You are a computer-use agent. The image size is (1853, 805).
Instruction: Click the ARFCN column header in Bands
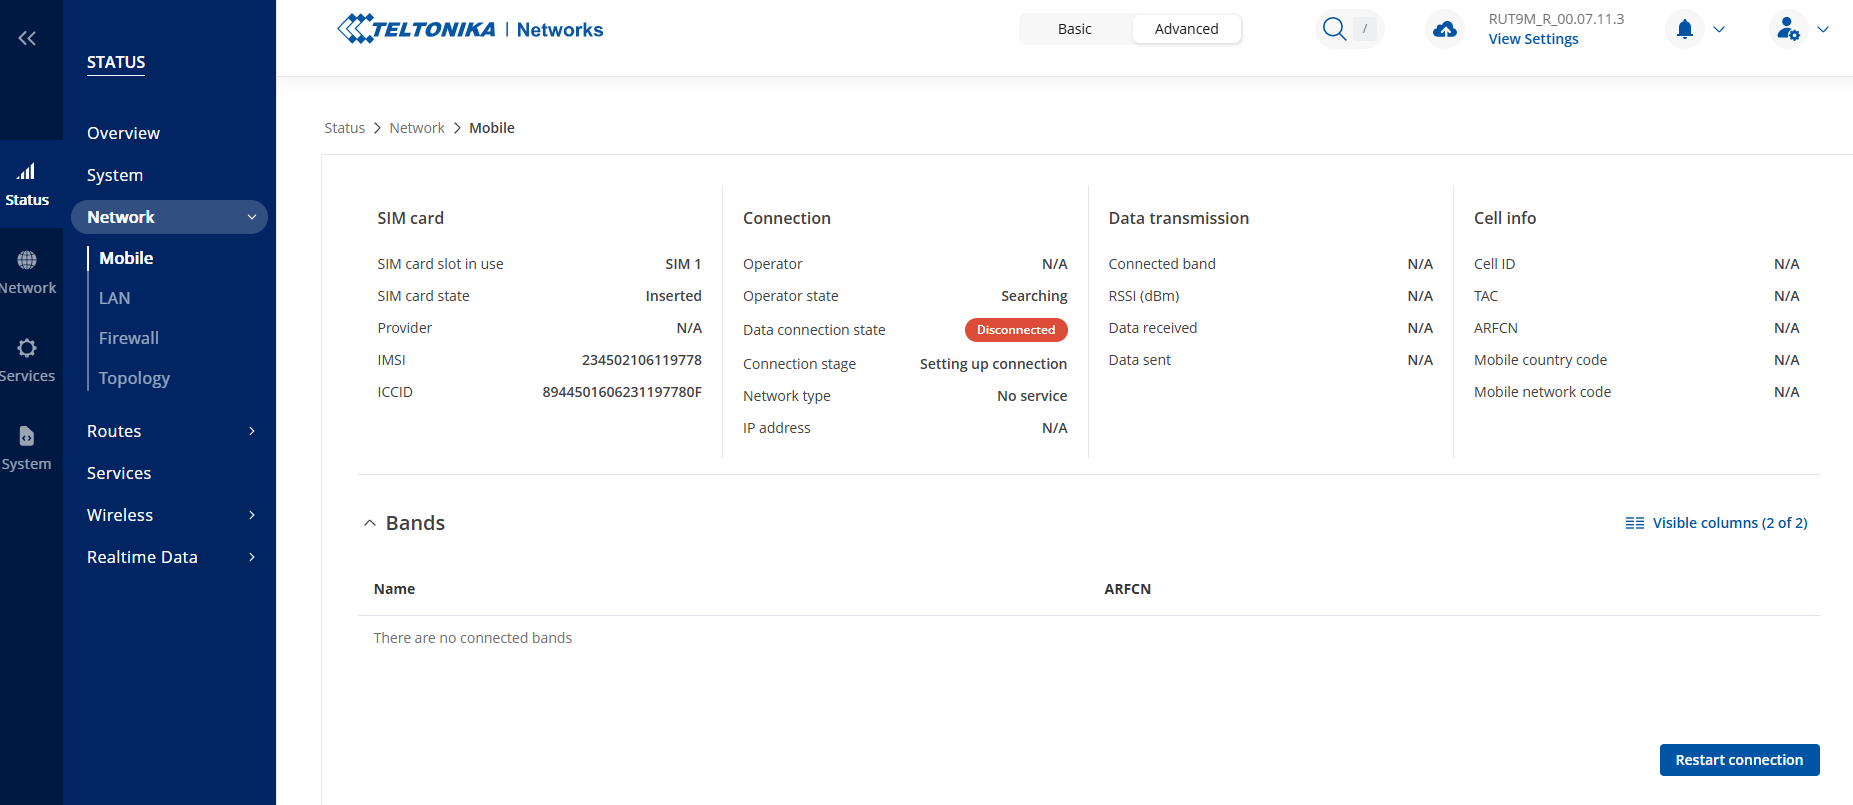[x=1127, y=589]
